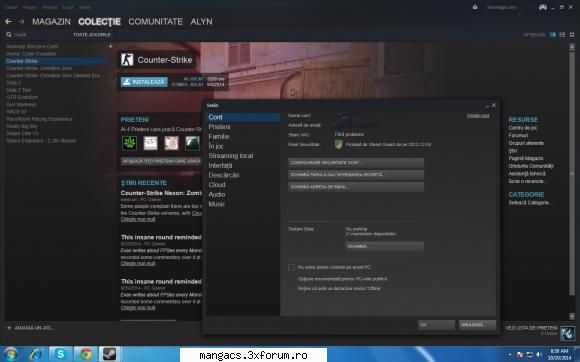Select Prieteni in settings list
This screenshot has width=580, height=362.
click(x=219, y=127)
